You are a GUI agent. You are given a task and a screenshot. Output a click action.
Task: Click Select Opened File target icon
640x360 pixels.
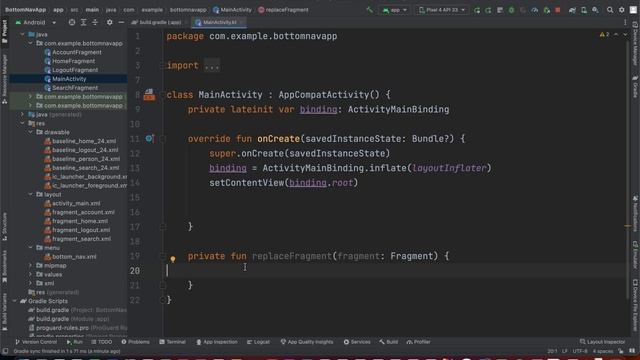(72, 22)
